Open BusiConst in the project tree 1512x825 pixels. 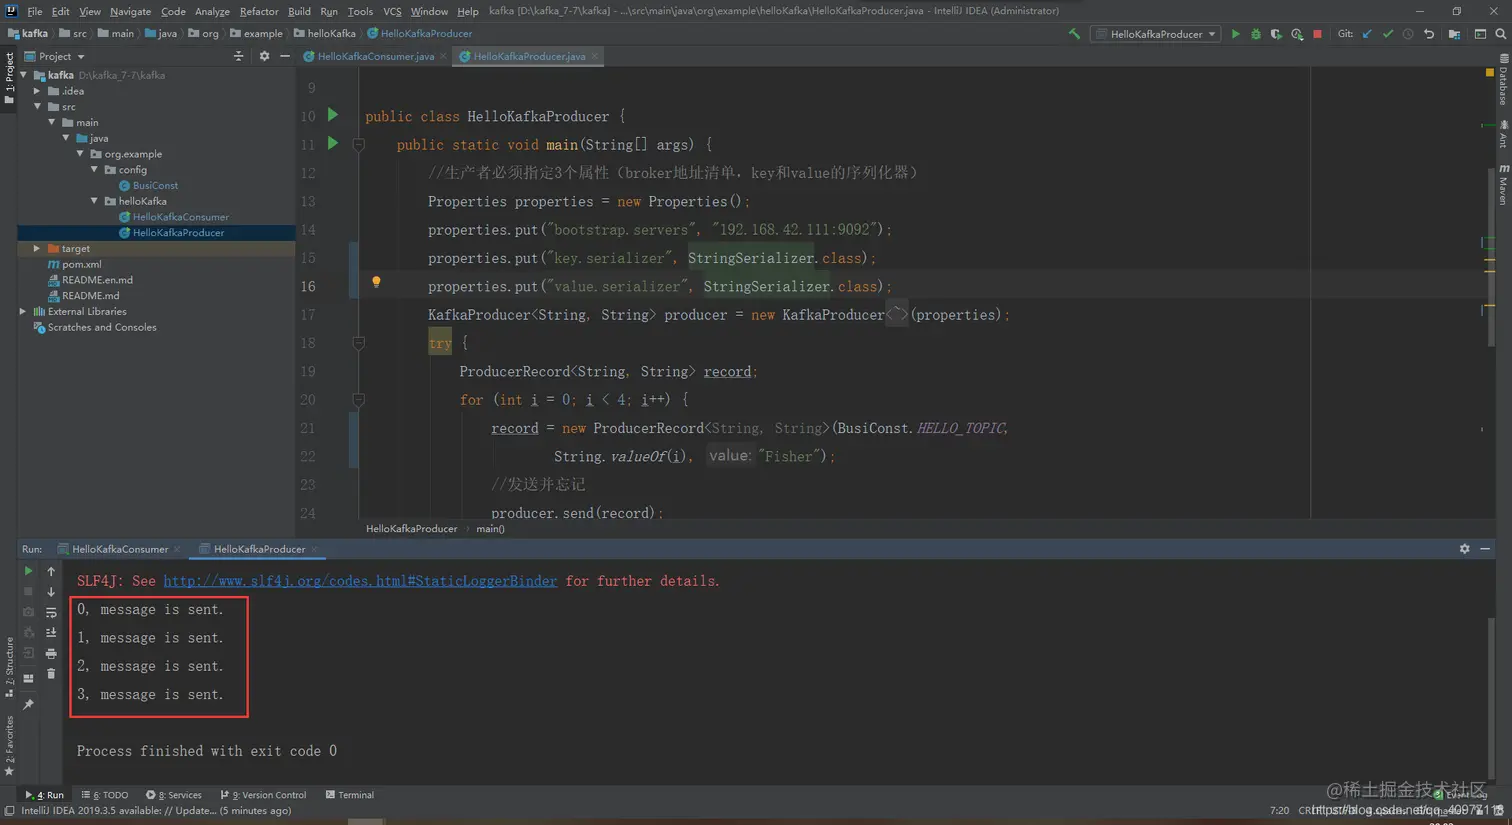[x=155, y=185]
